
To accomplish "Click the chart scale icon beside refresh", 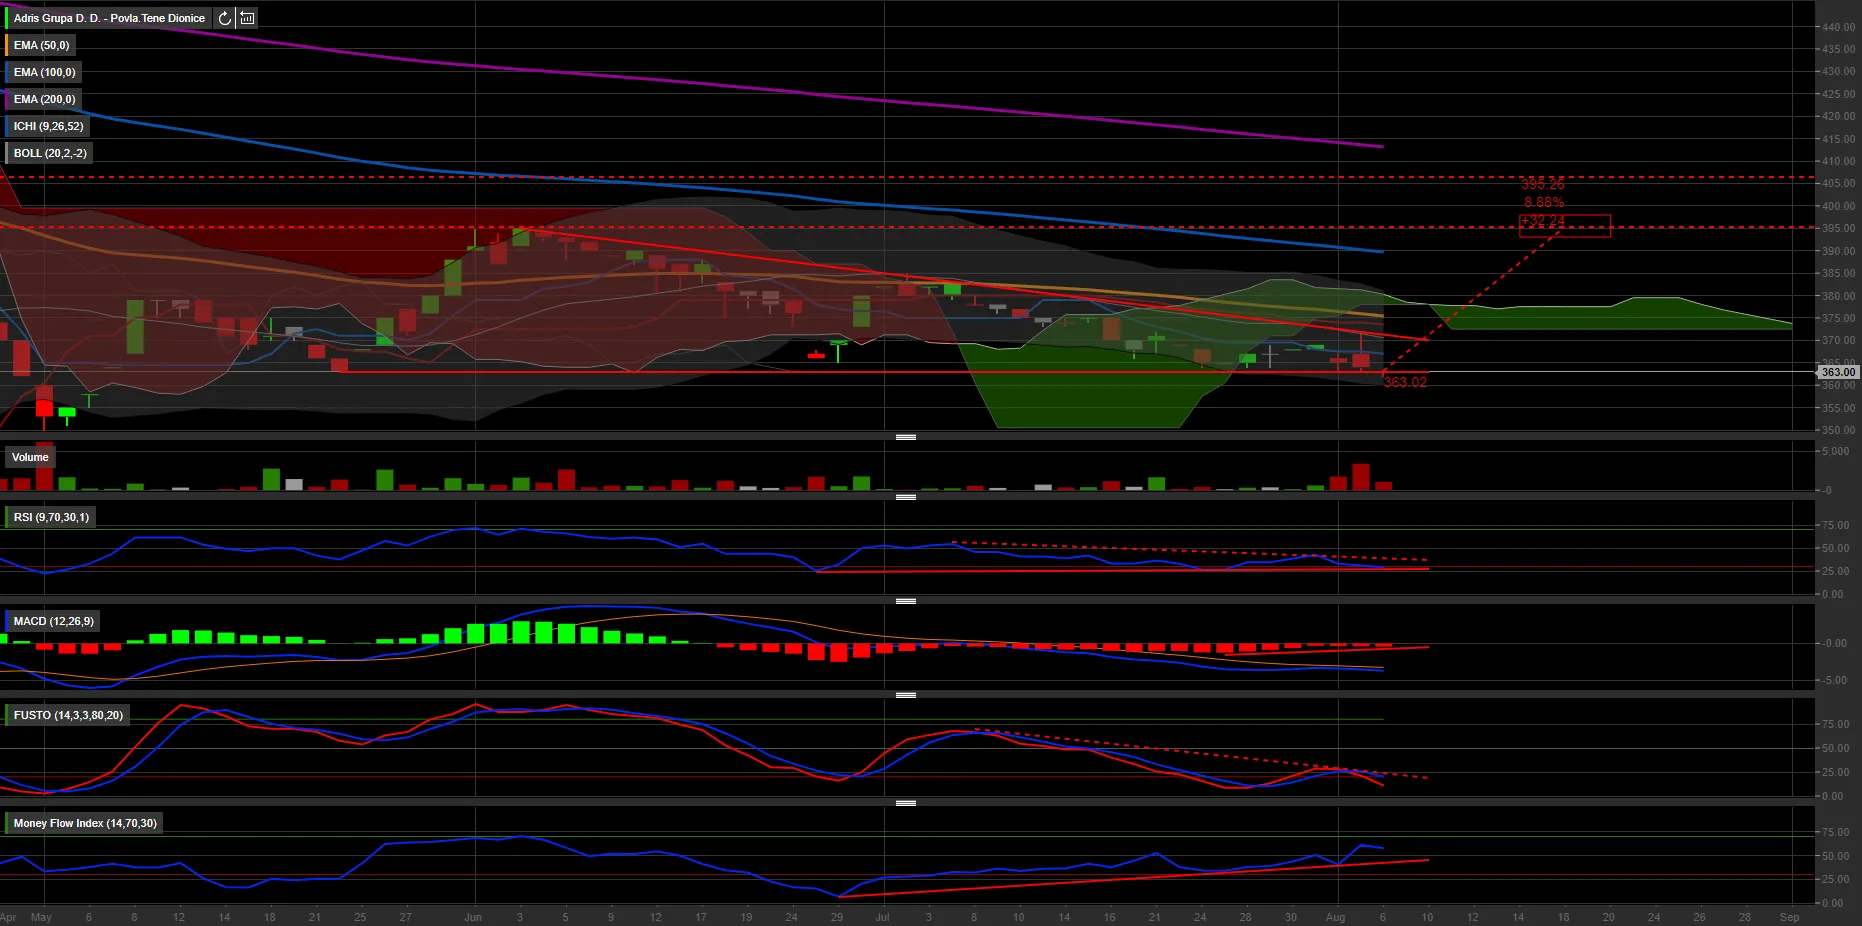I will pyautogui.click(x=247, y=18).
